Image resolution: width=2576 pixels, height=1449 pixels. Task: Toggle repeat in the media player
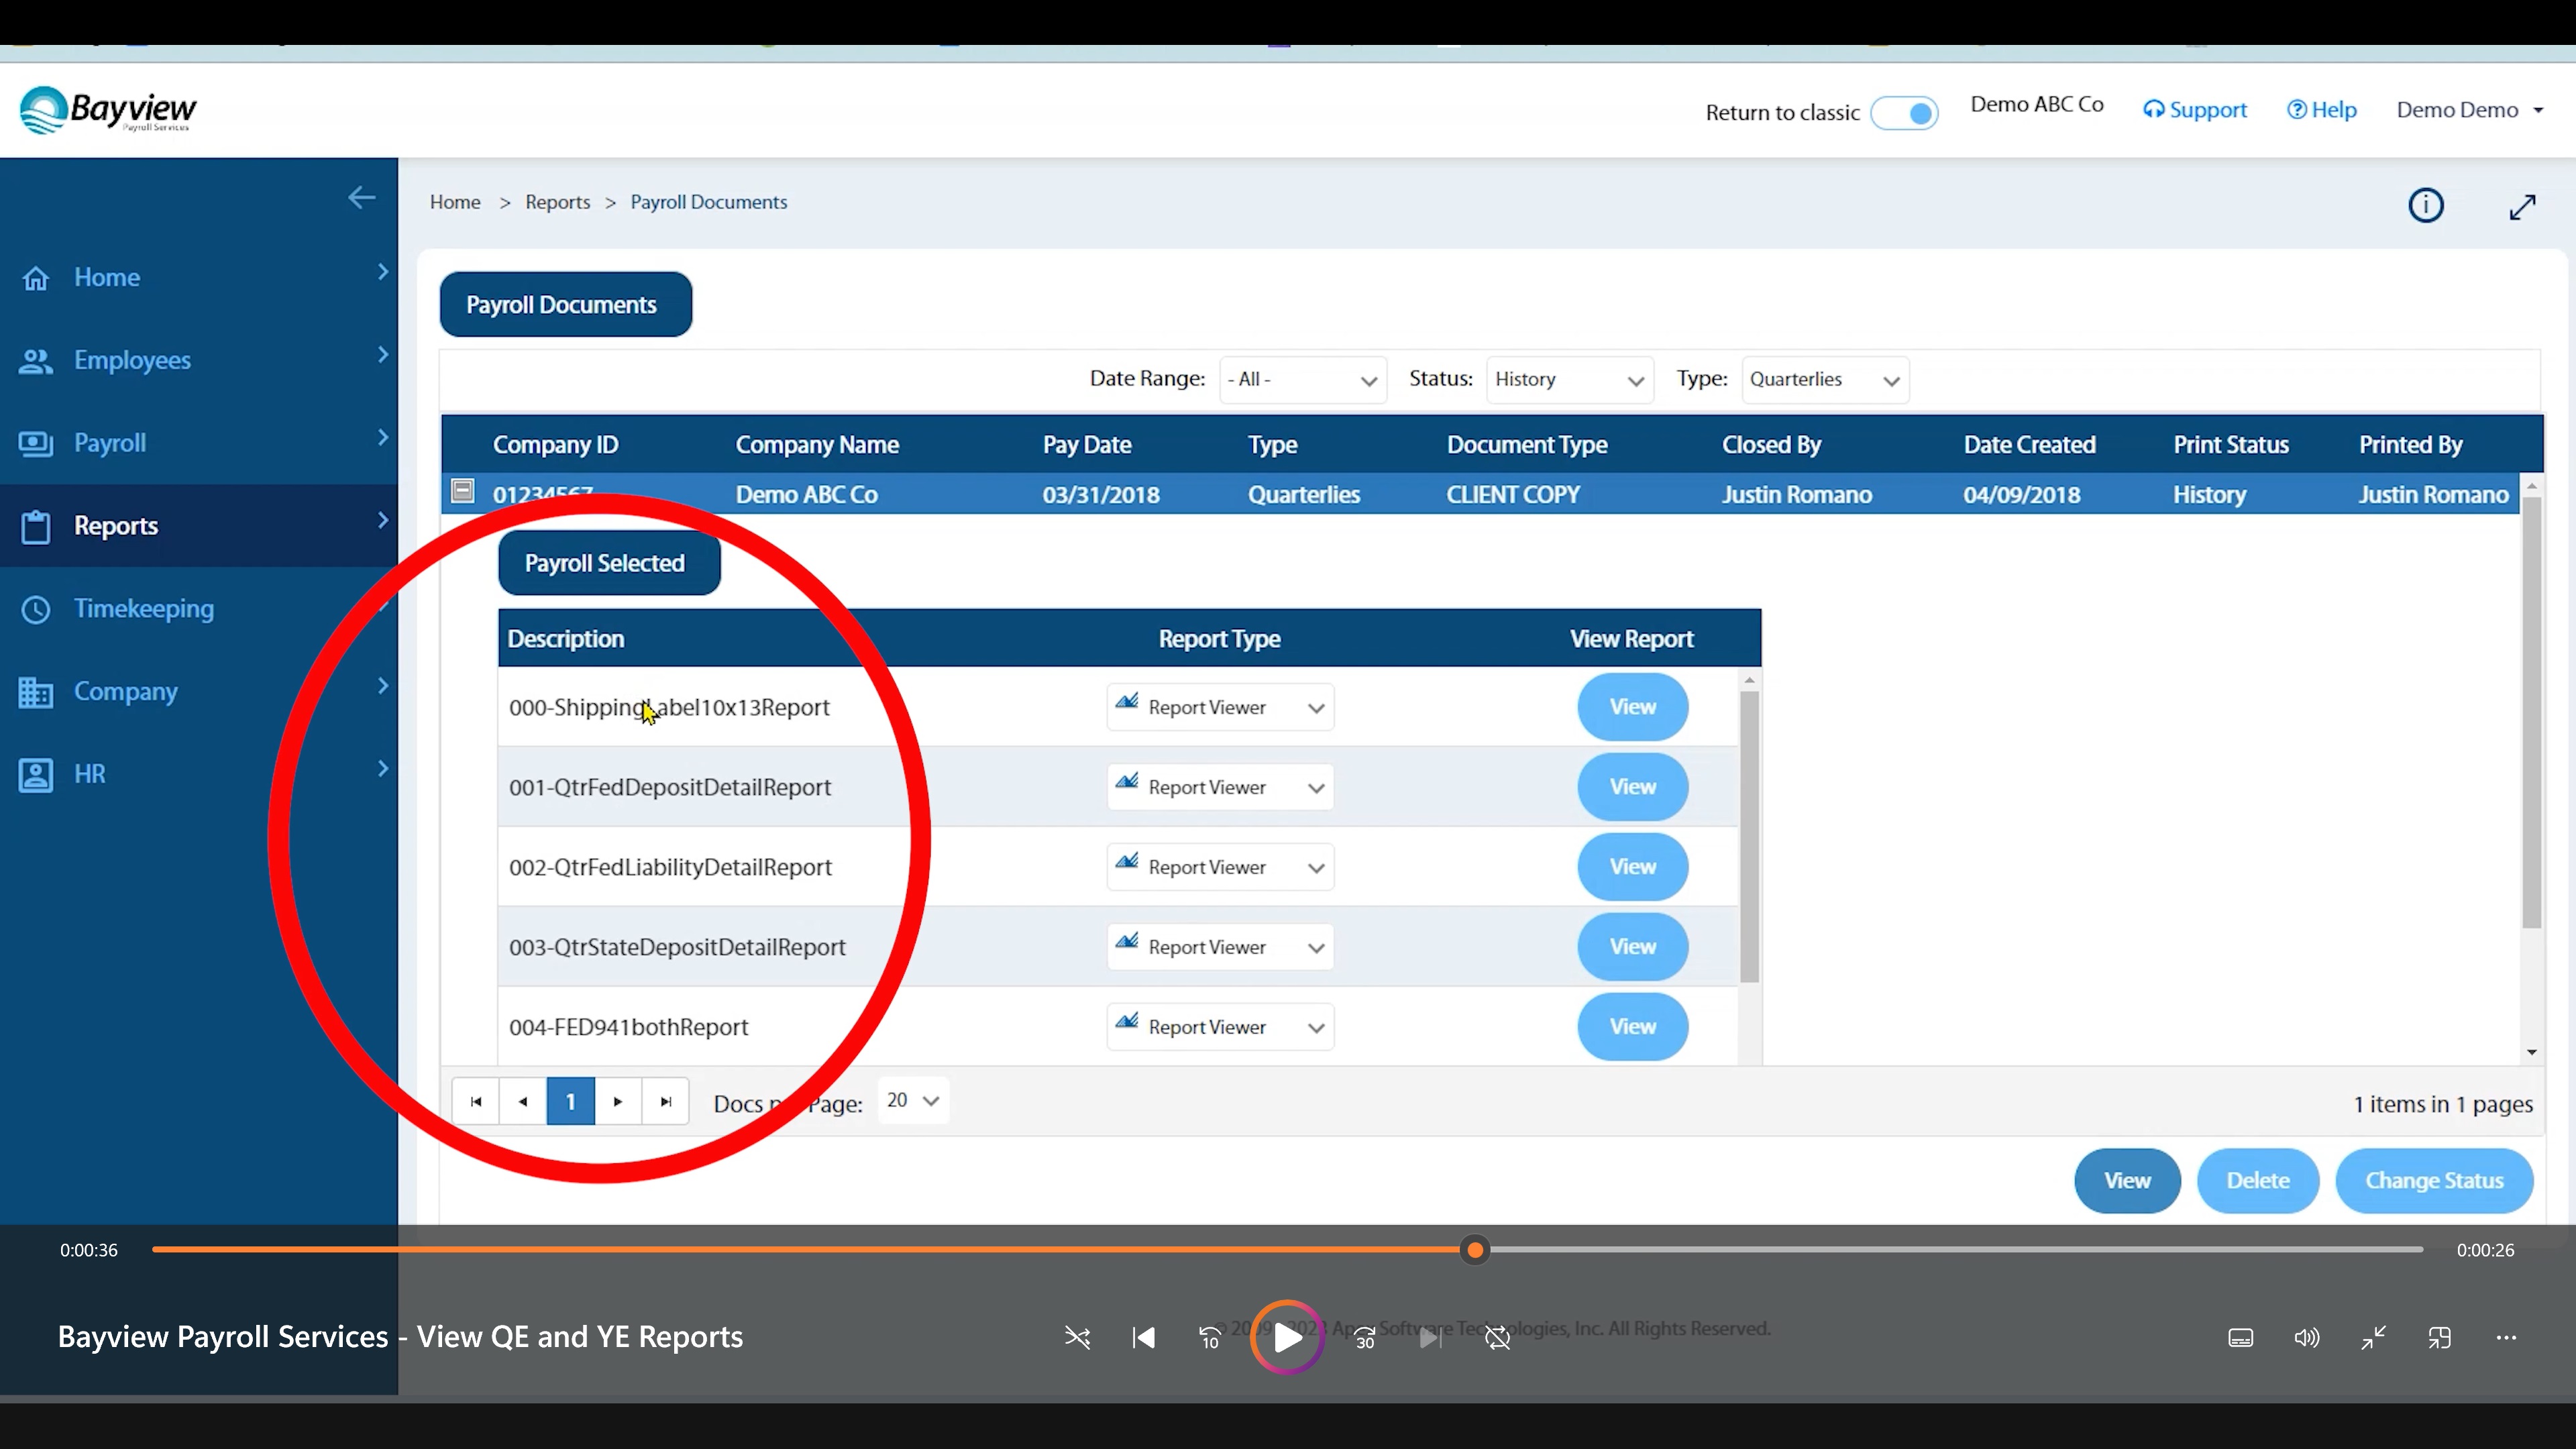pyautogui.click(x=1497, y=1338)
